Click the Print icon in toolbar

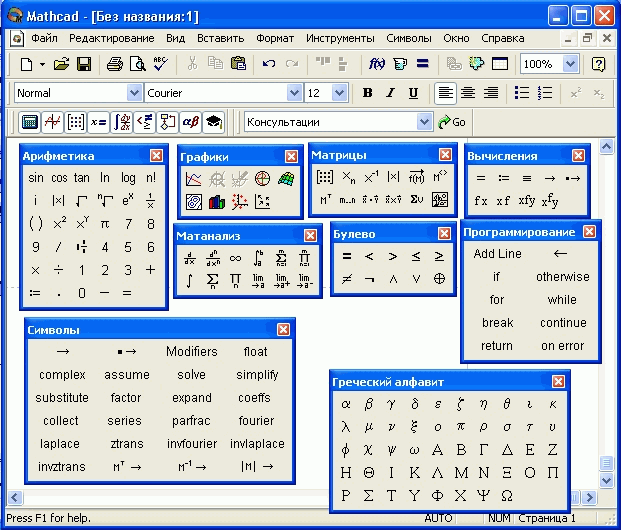(114, 64)
